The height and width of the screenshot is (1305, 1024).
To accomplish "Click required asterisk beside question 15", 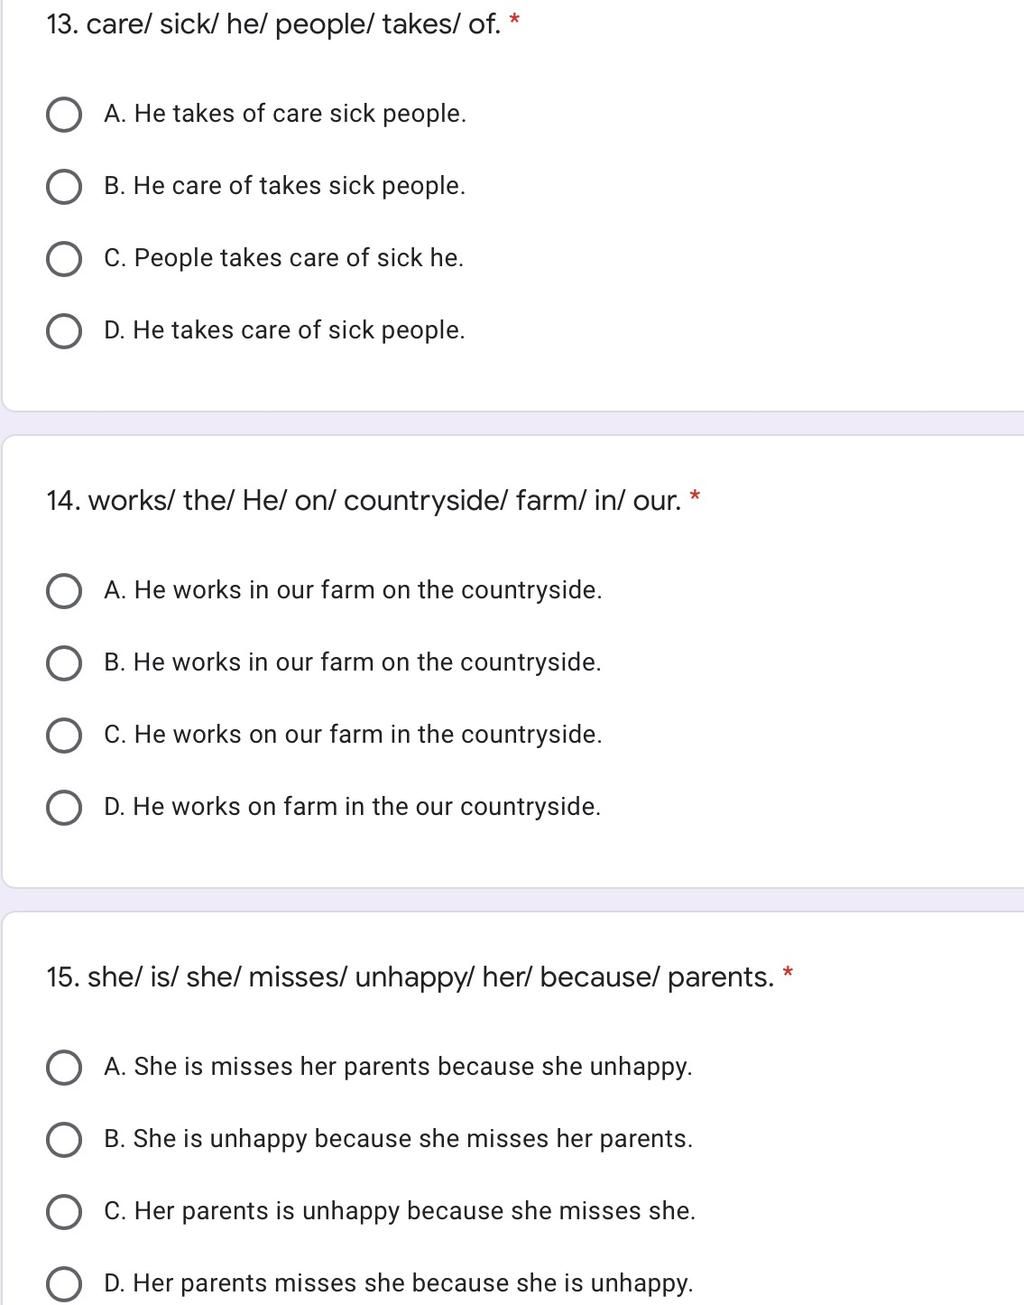I will pos(788,972).
